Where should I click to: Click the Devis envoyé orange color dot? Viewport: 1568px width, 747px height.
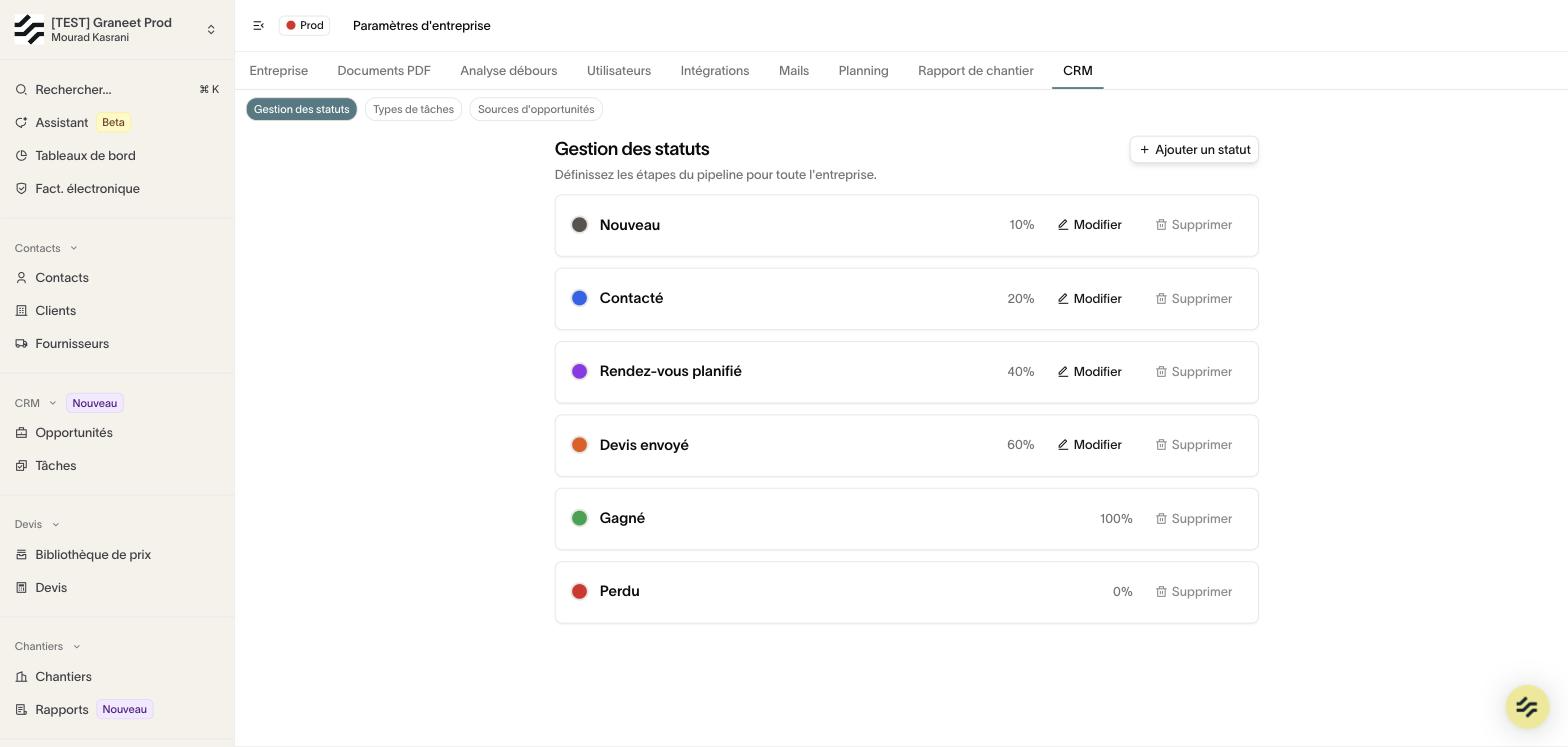pyautogui.click(x=579, y=445)
